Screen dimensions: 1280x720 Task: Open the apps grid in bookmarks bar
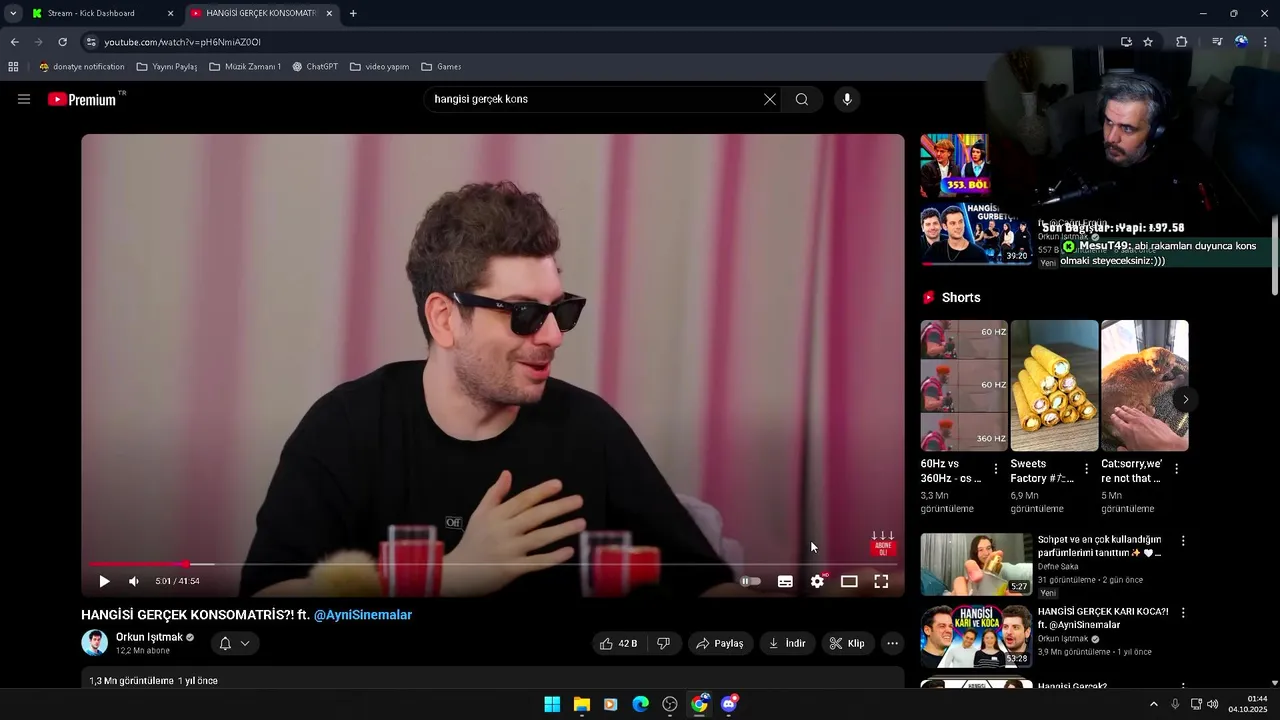pyautogui.click(x=13, y=67)
